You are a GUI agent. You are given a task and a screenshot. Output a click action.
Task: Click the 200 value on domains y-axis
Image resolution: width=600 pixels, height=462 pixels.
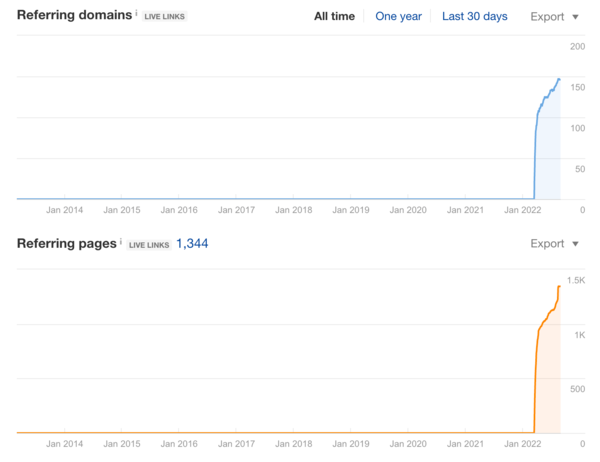(577, 47)
